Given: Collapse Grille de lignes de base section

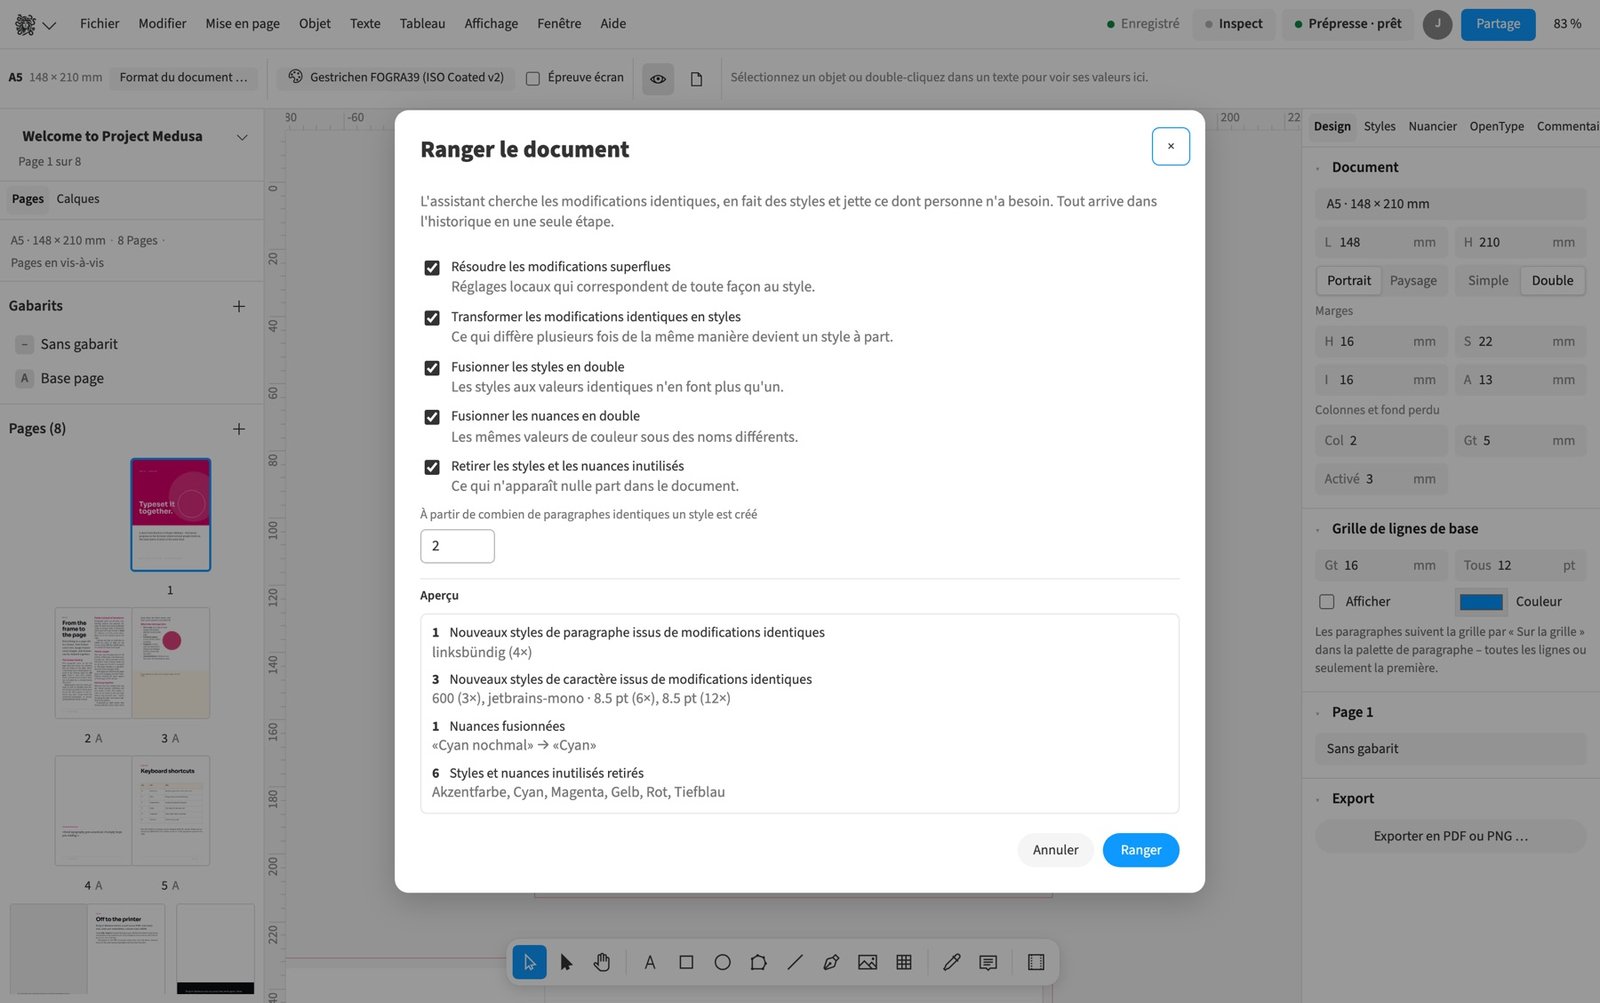Looking at the screenshot, I should pyautogui.click(x=1318, y=529).
